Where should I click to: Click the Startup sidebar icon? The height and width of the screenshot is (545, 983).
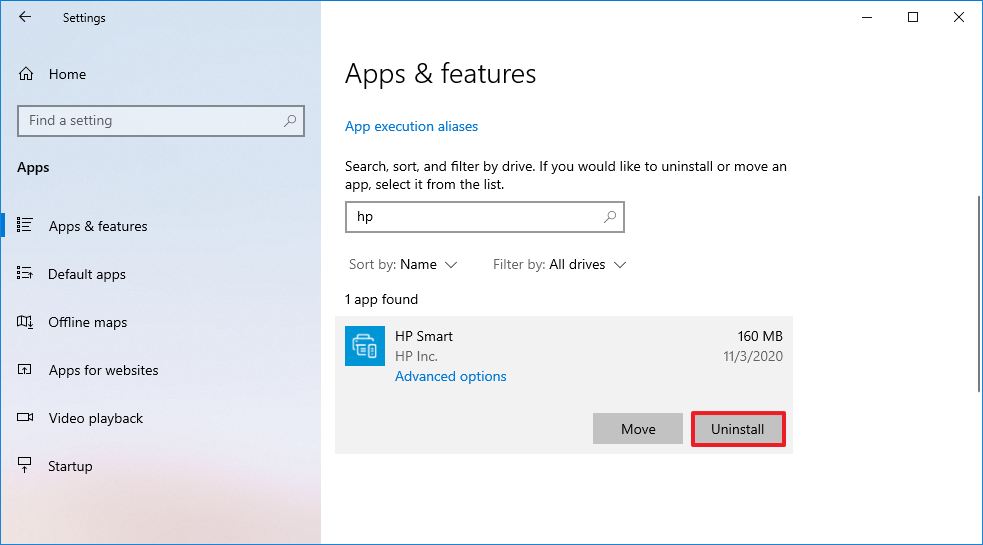(26, 466)
